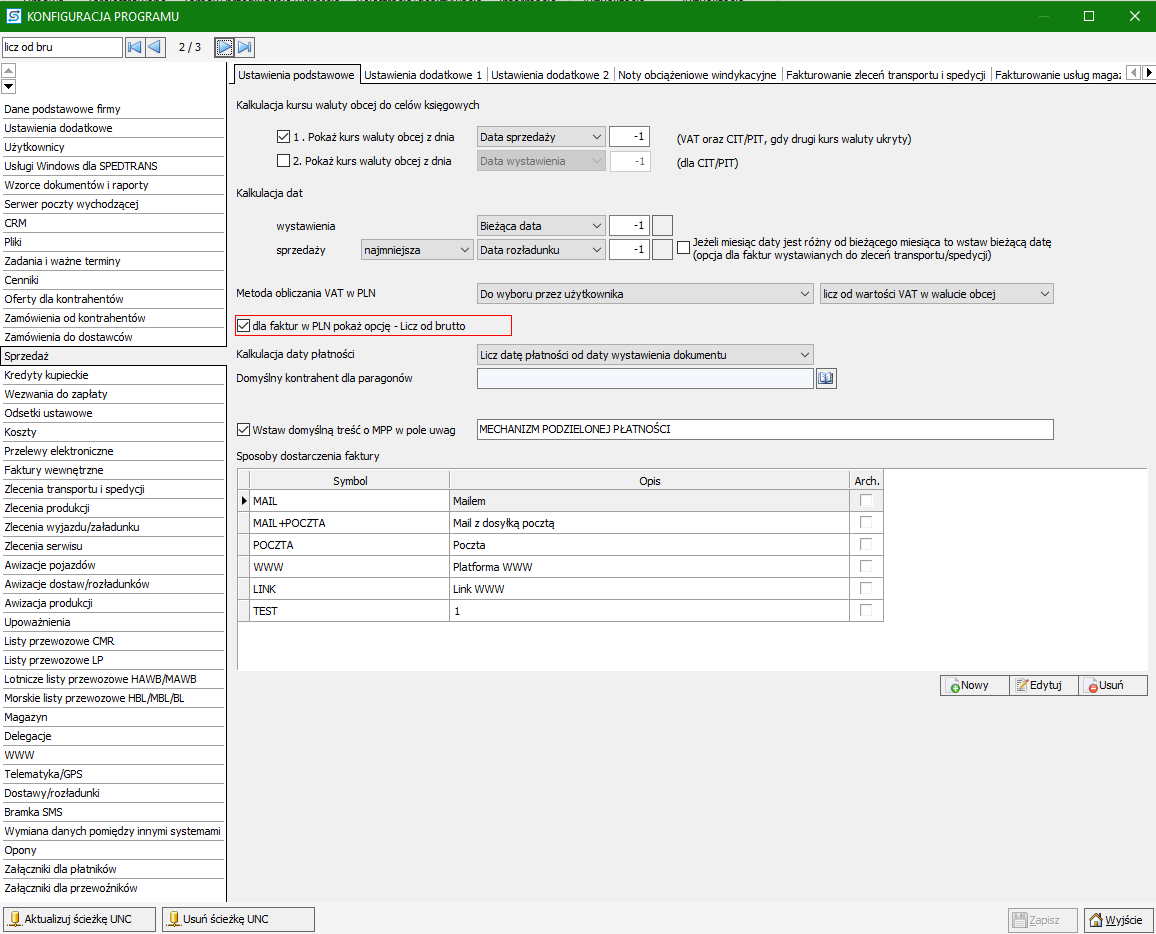Viewport: 1156px width, 934px height.
Task: Jump to last search result arrow
Action: click(245, 47)
